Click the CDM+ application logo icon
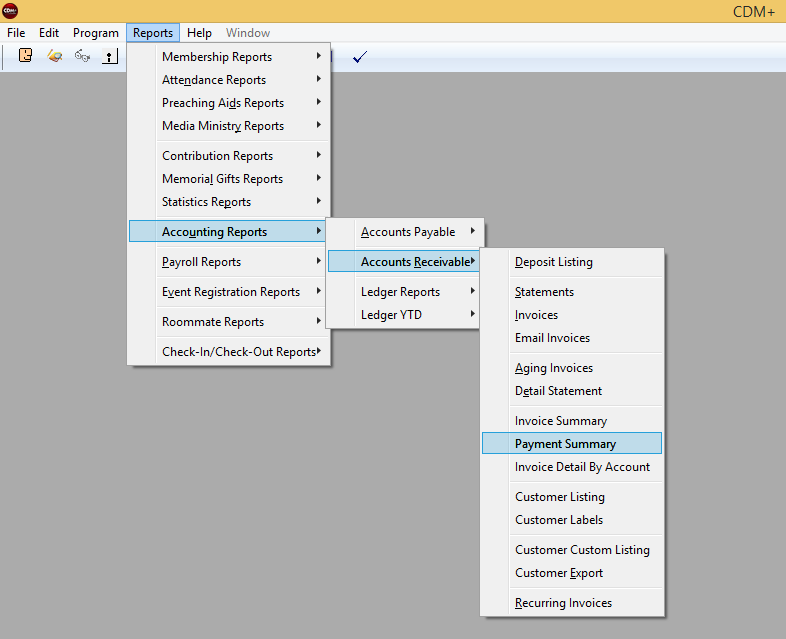Image resolution: width=786 pixels, height=639 pixels. pos(10,11)
